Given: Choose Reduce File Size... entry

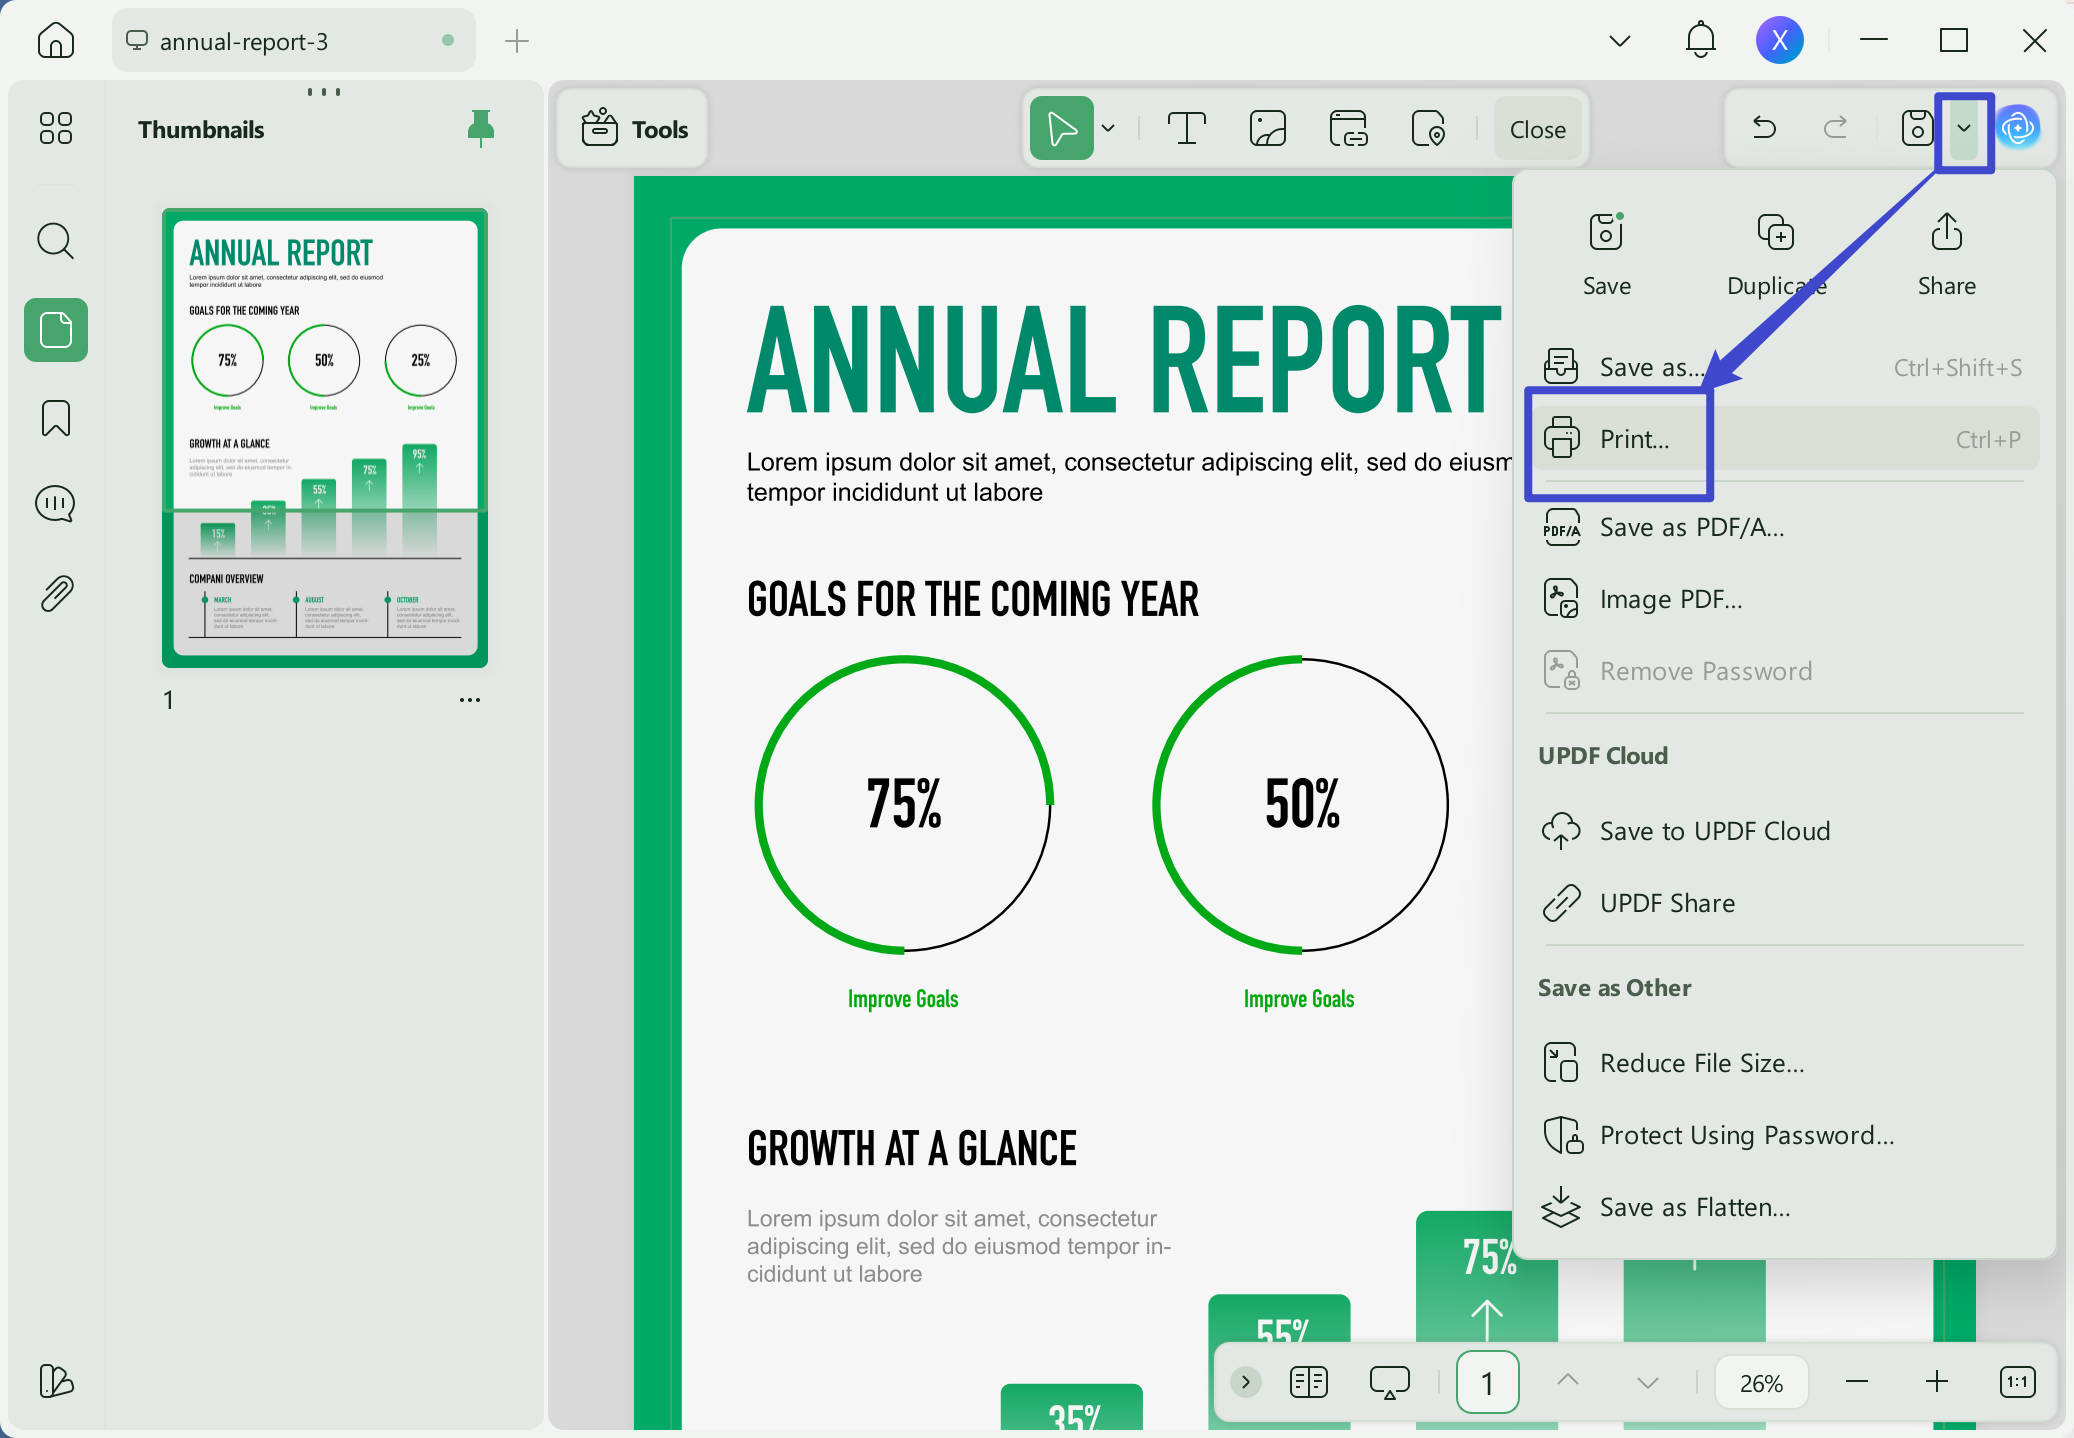Looking at the screenshot, I should 1784,1063.
